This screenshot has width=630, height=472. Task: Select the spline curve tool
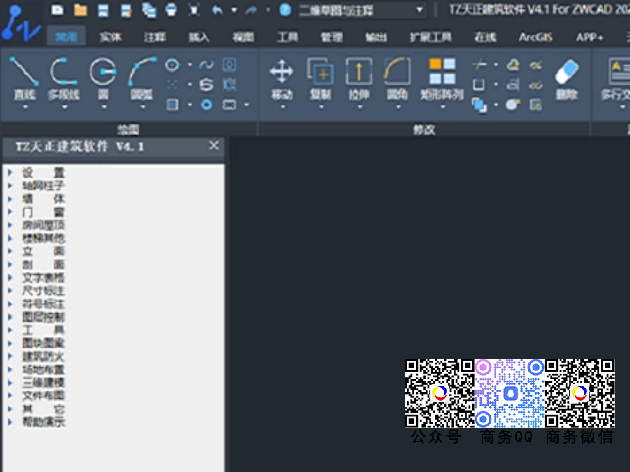click(x=206, y=65)
